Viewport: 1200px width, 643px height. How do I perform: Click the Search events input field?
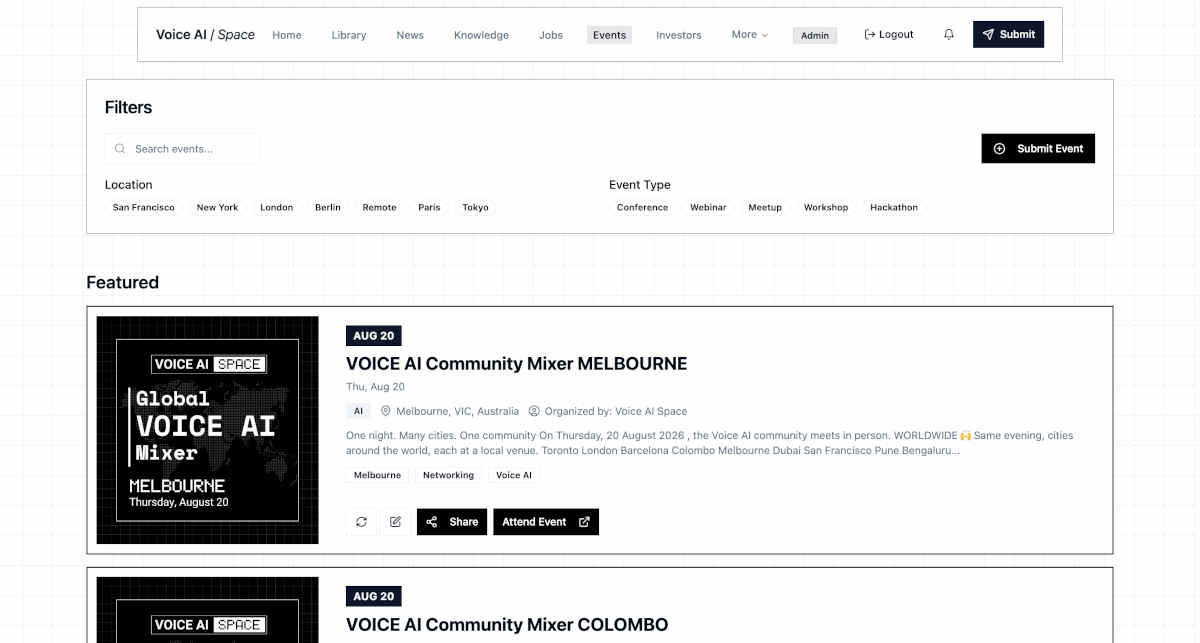point(182,149)
